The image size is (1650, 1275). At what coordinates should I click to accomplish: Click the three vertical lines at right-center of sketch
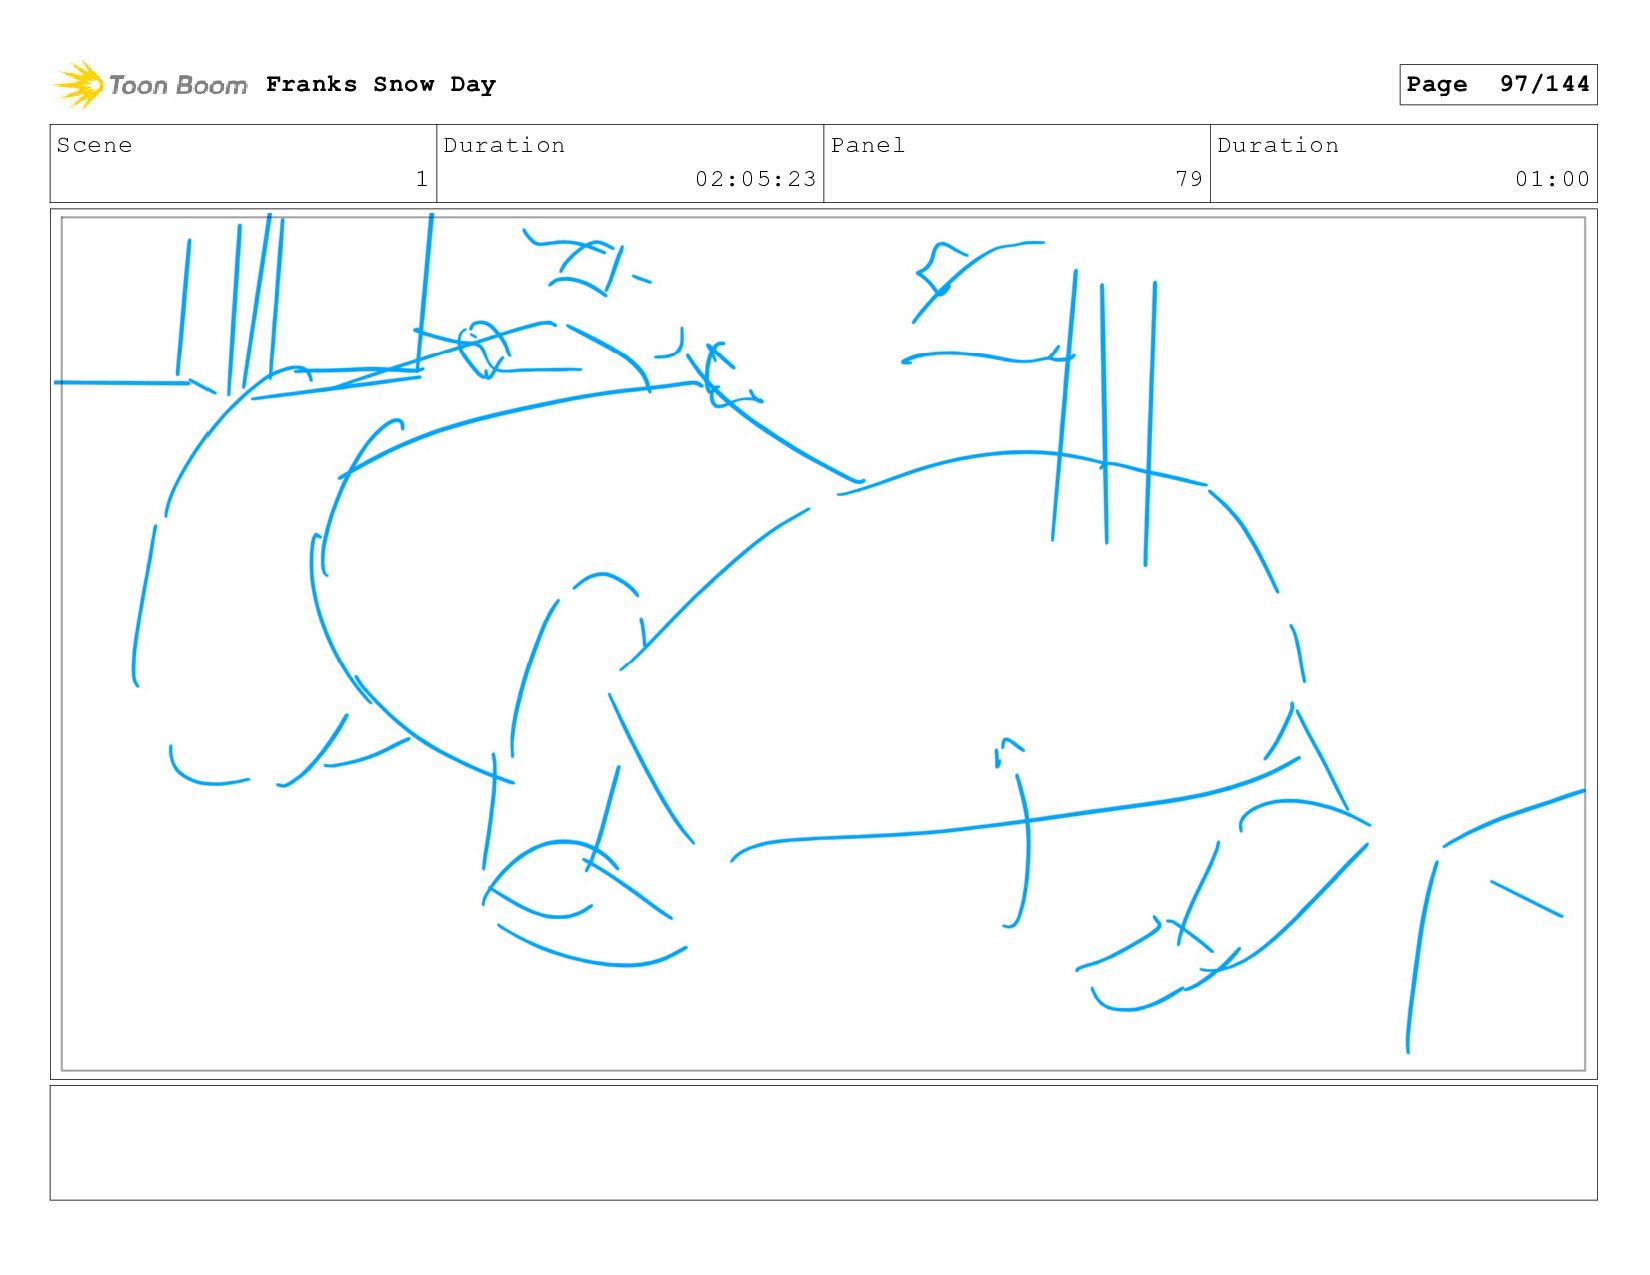tap(1104, 415)
